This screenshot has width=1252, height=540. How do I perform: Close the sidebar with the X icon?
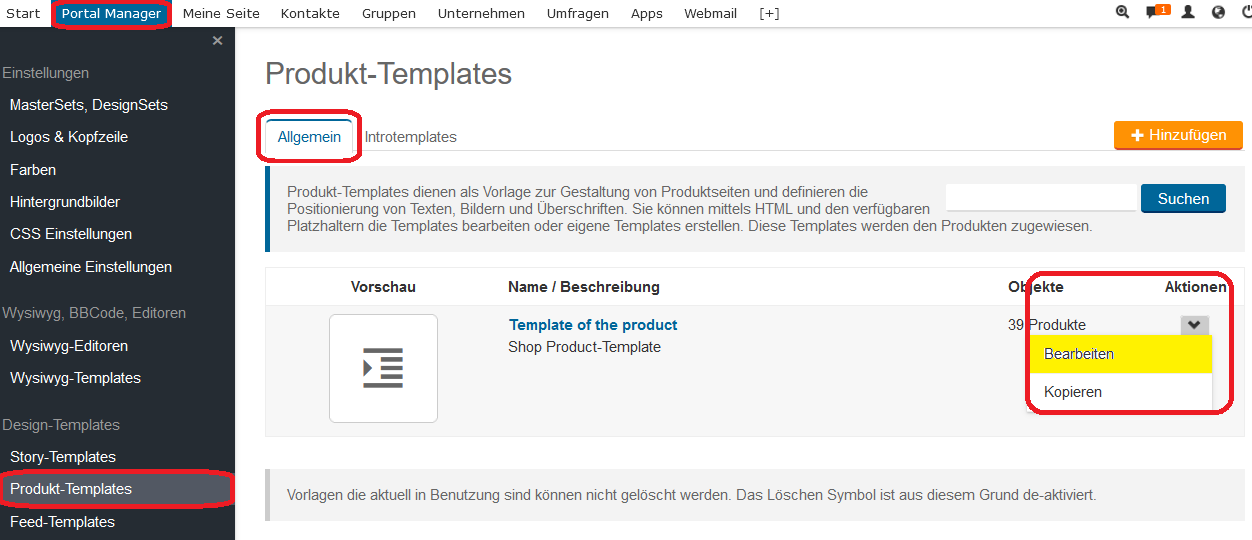click(217, 41)
